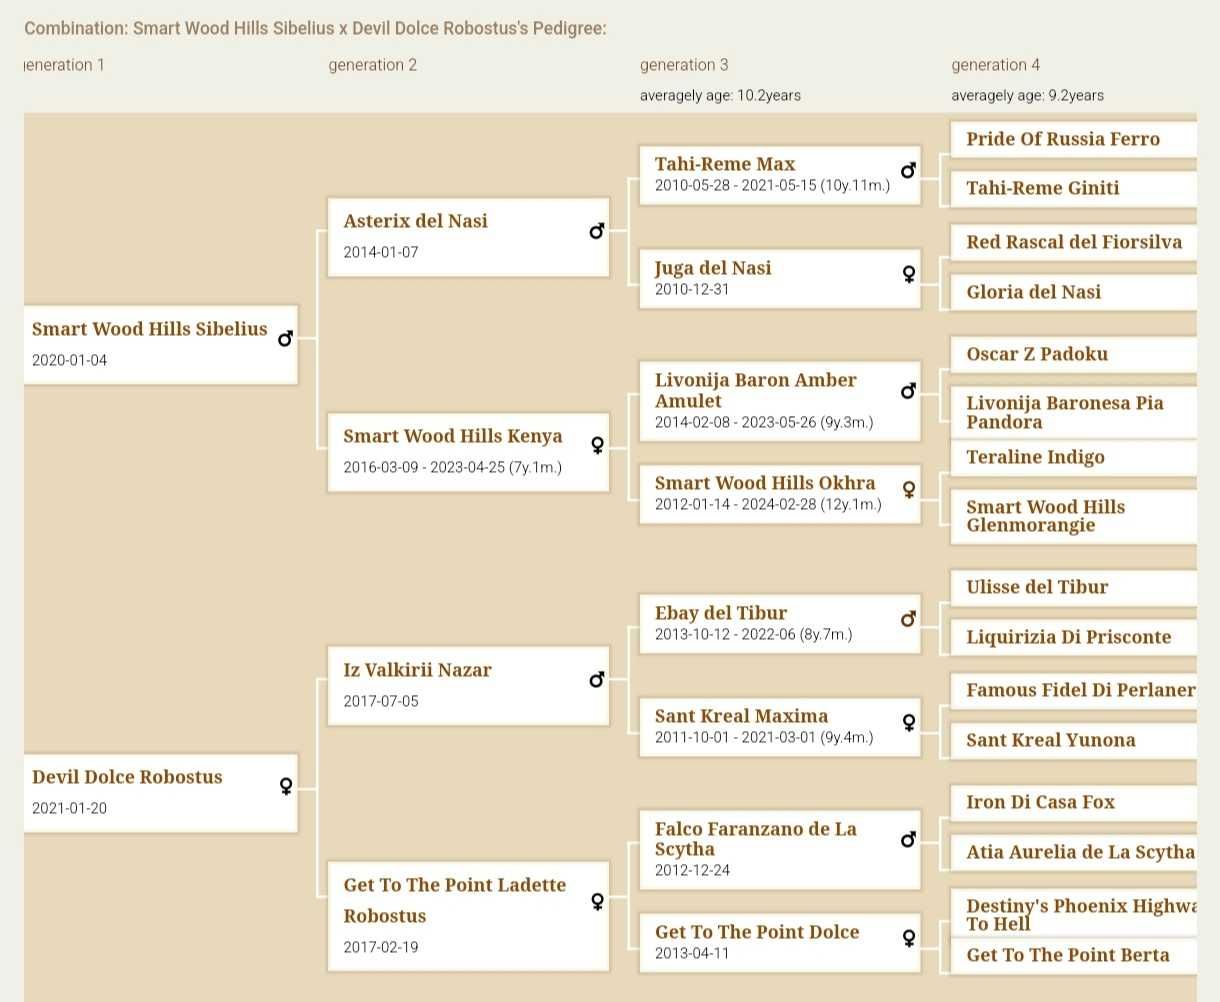
Task: Open Livonija Baron Amber Amulet profile link
Action: point(755,390)
